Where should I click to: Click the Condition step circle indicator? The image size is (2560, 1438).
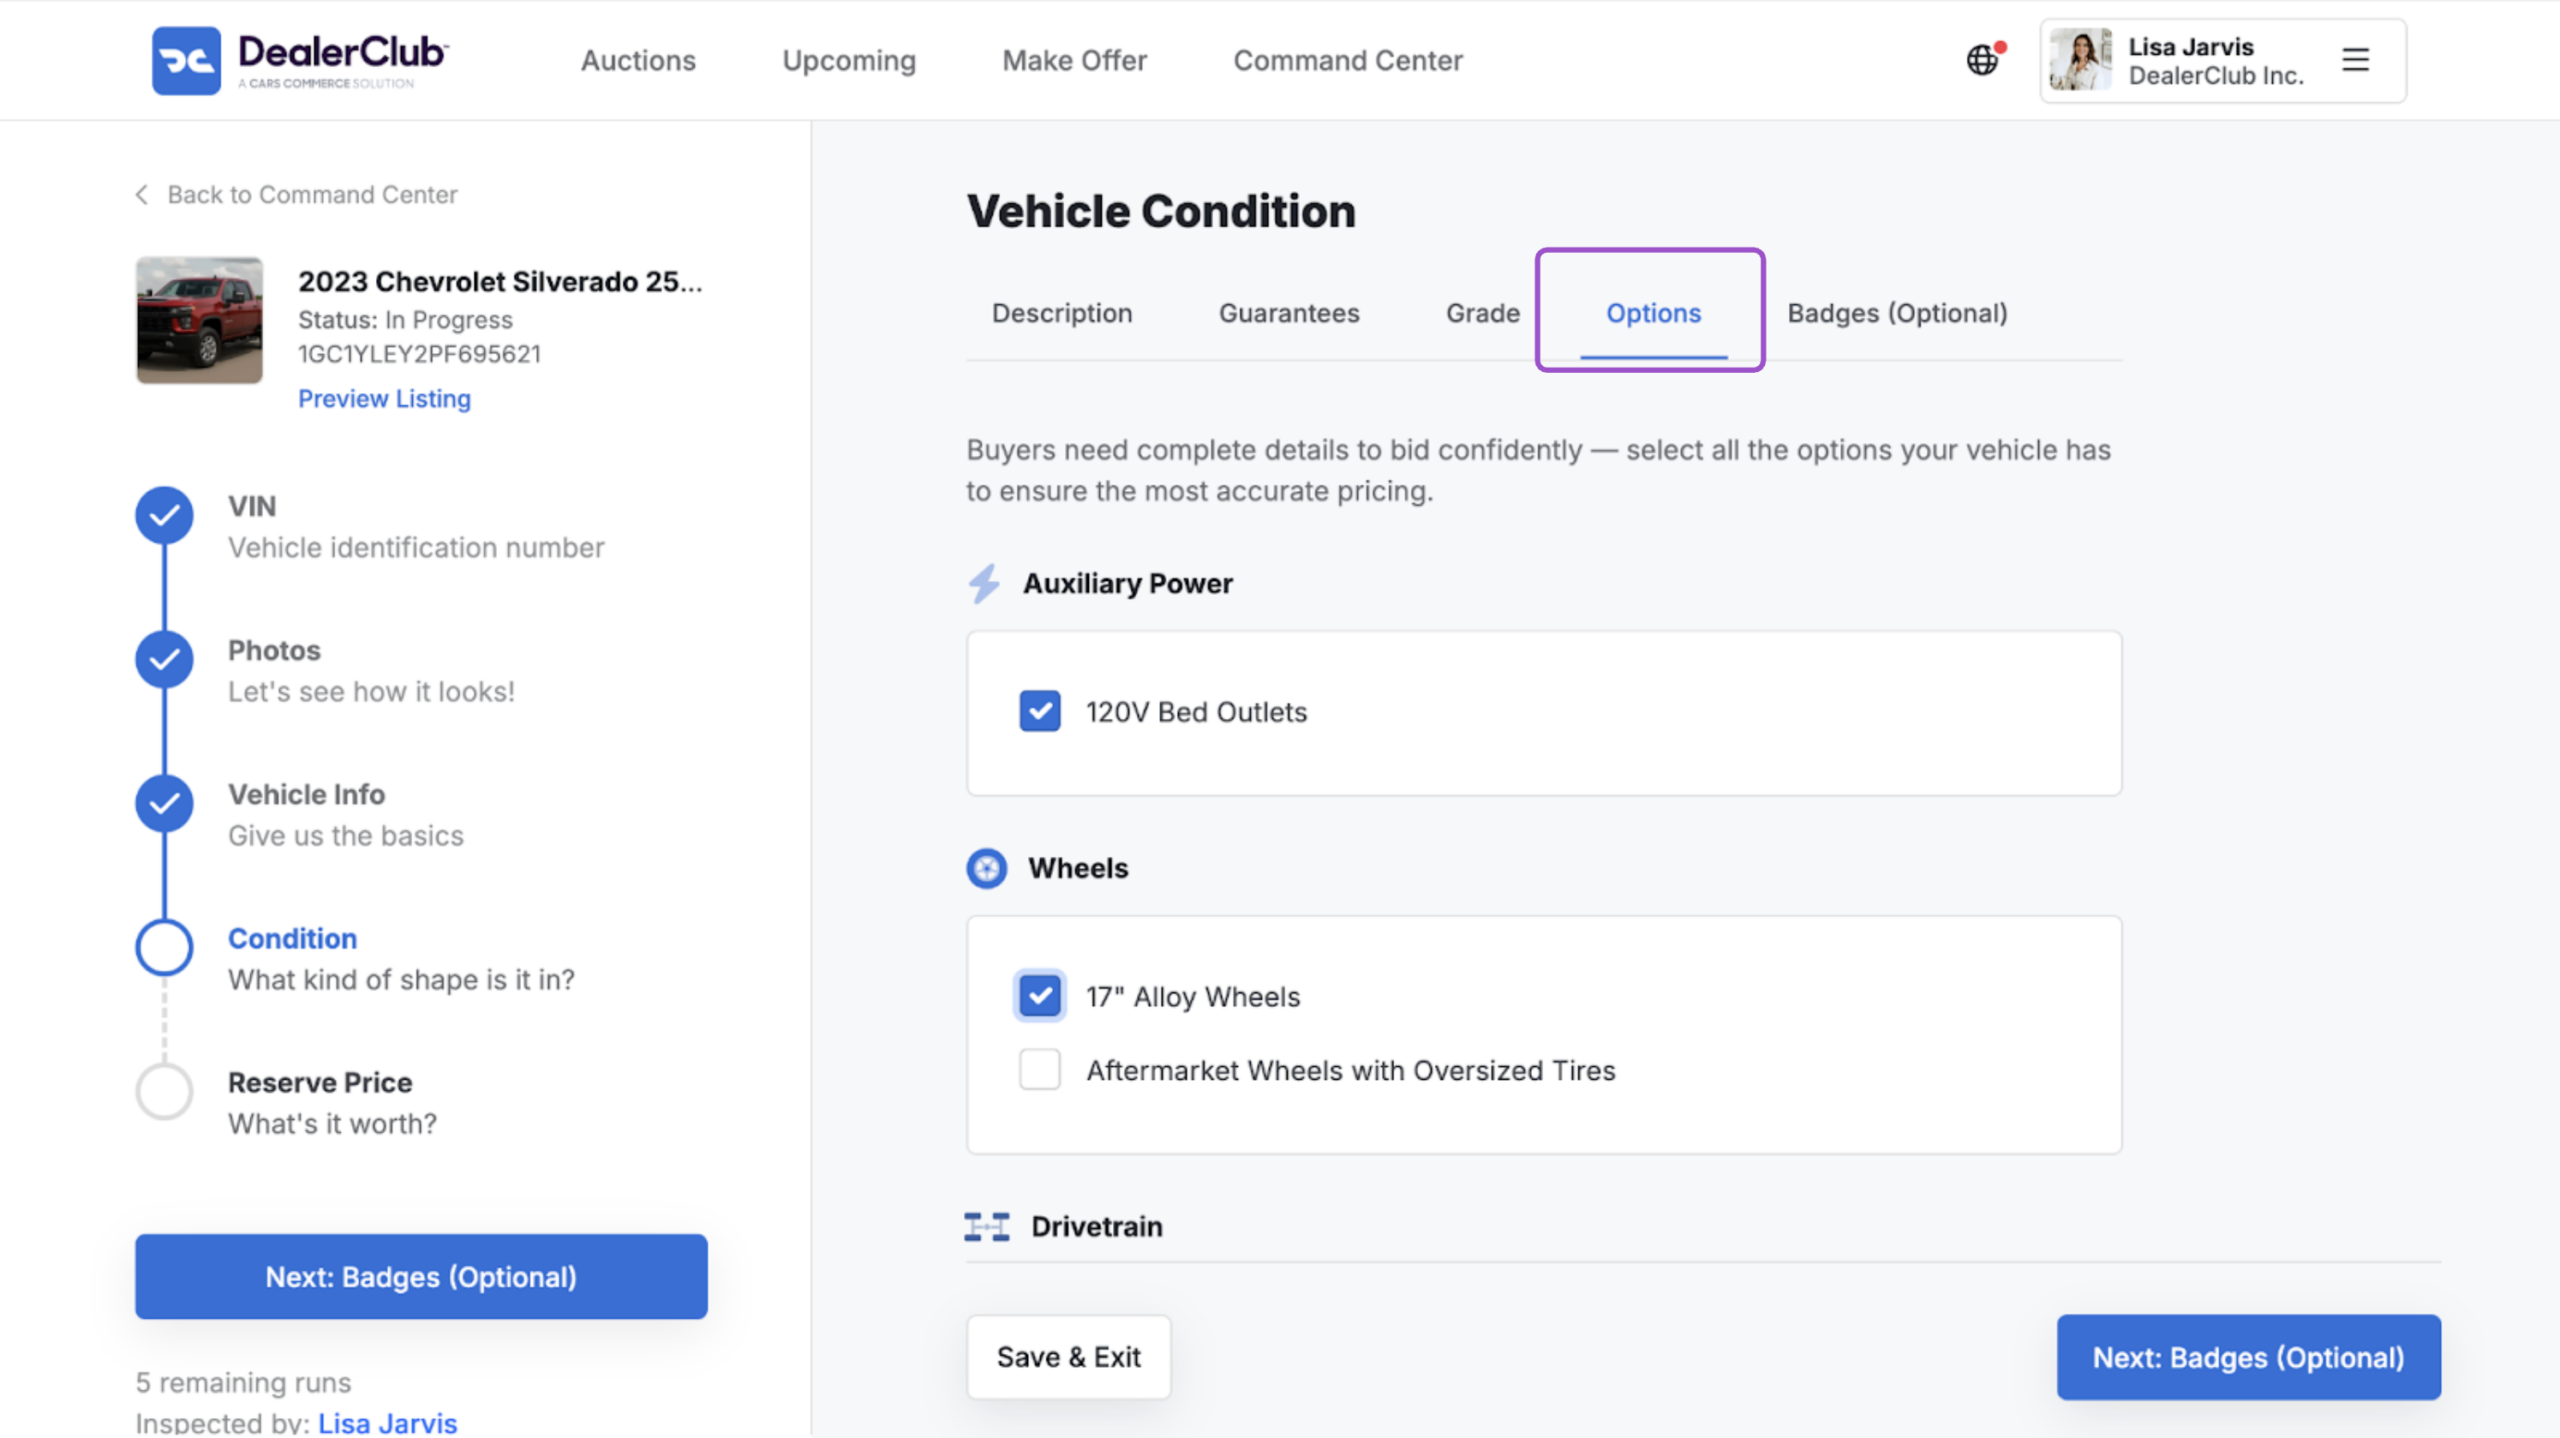click(x=164, y=947)
